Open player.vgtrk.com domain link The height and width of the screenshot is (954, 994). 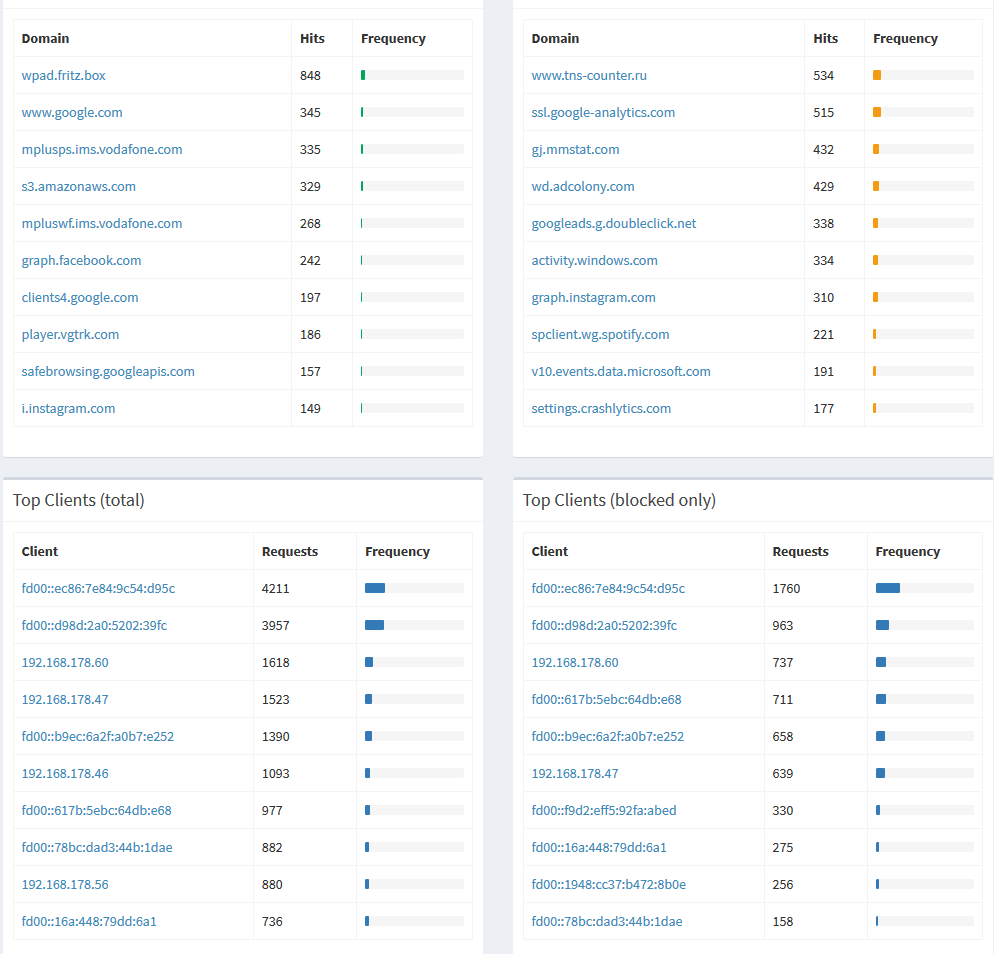click(x=70, y=334)
